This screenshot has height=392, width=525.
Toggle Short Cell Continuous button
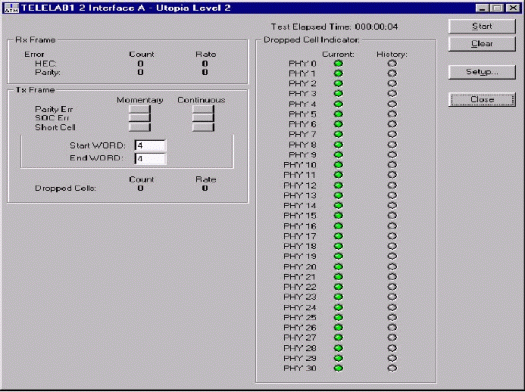click(x=203, y=127)
